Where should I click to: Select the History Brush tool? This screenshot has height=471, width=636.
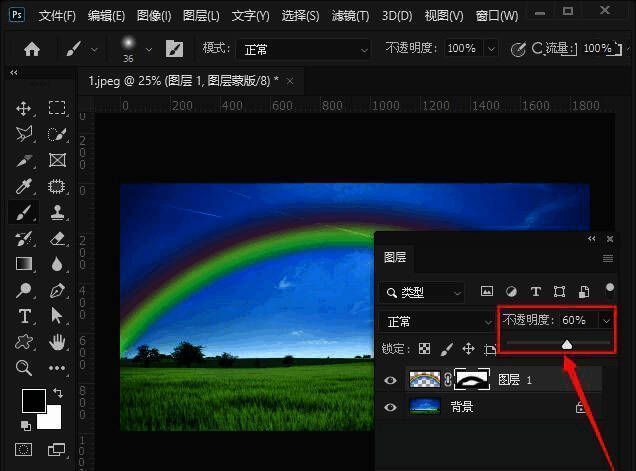24,239
